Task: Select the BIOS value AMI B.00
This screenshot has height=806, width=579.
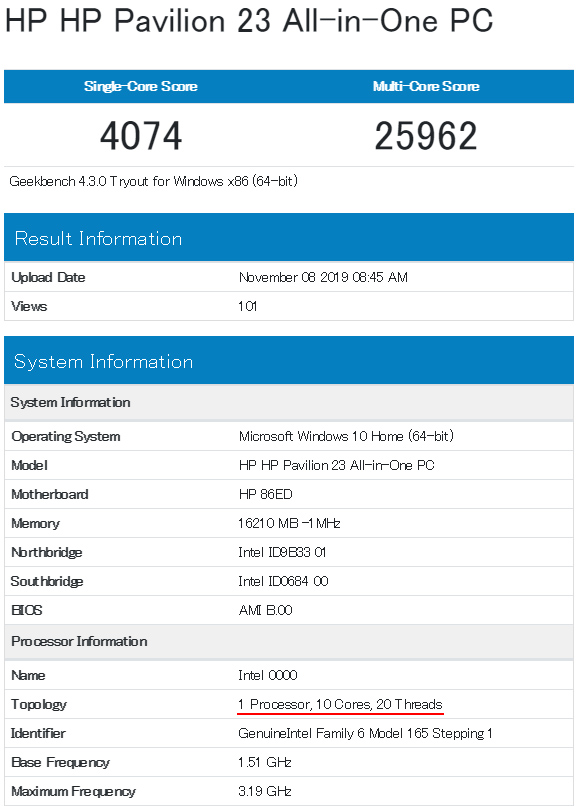Action: pyautogui.click(x=265, y=610)
